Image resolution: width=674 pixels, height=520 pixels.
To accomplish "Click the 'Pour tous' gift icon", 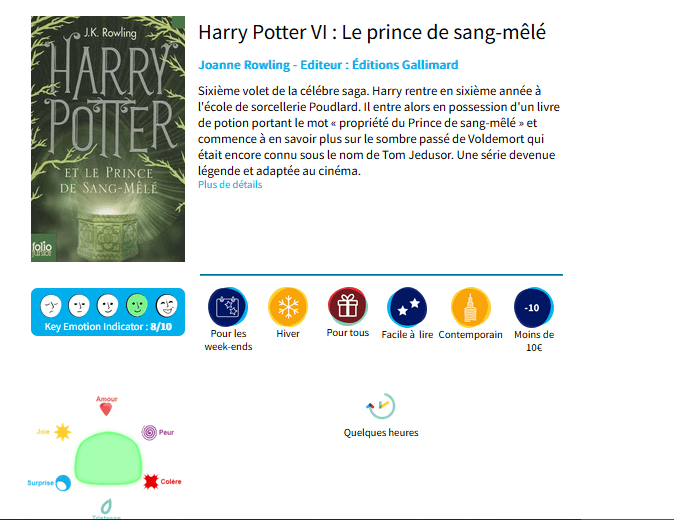I will [x=347, y=306].
